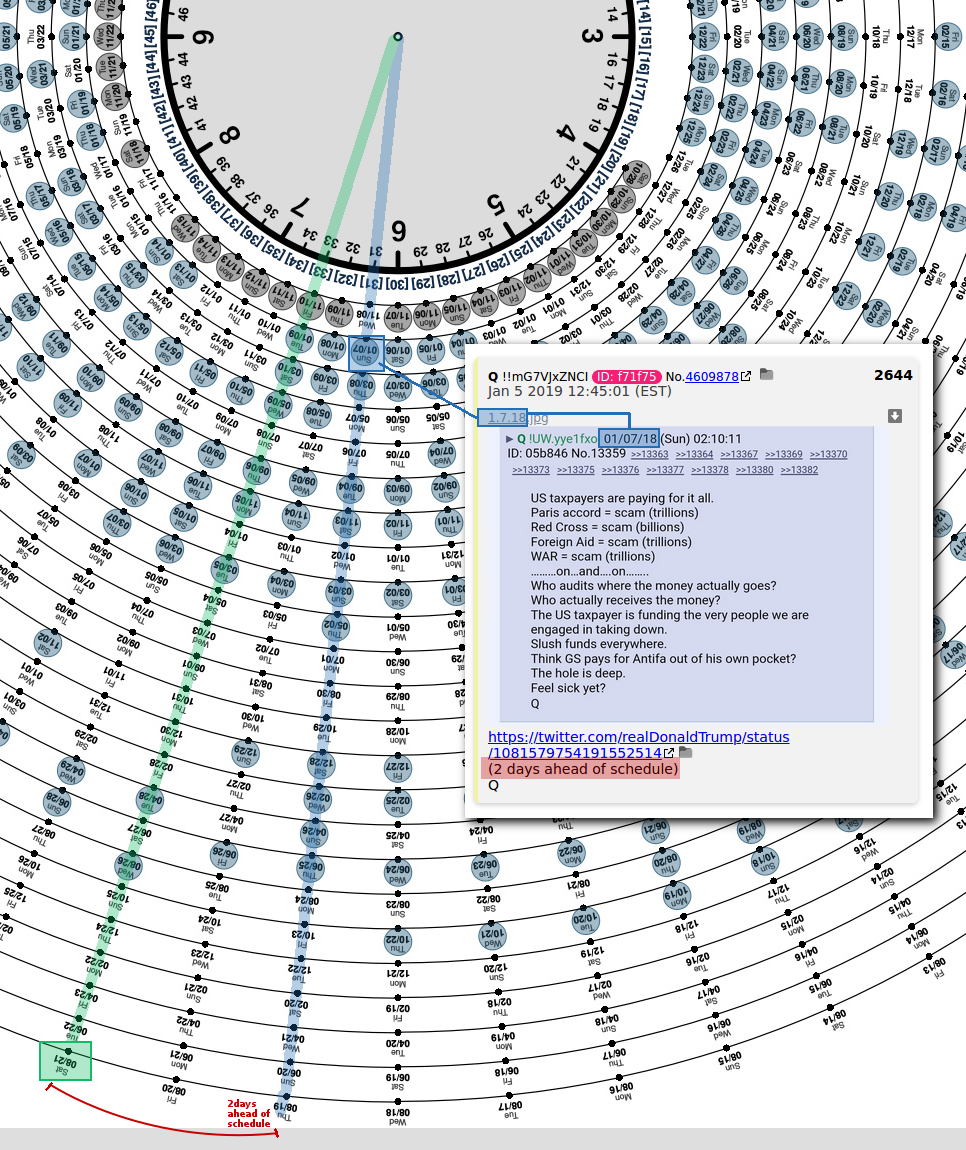966x1150 pixels.
Task: Open post number link 4609878
Action: point(711,376)
